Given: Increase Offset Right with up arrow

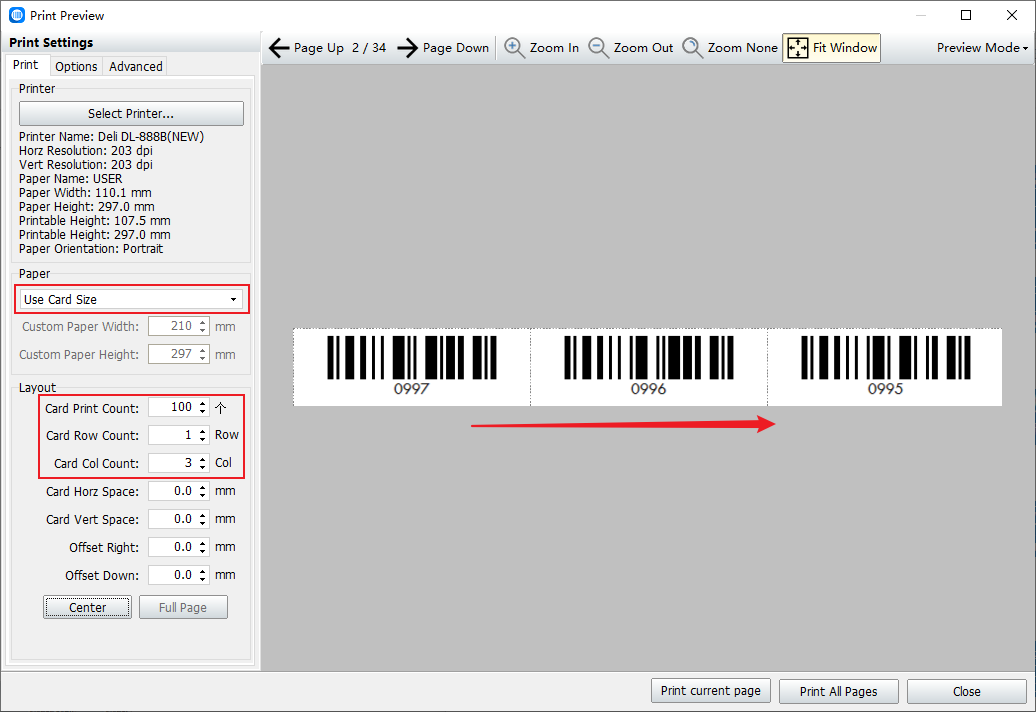Looking at the screenshot, I should click(x=203, y=542).
